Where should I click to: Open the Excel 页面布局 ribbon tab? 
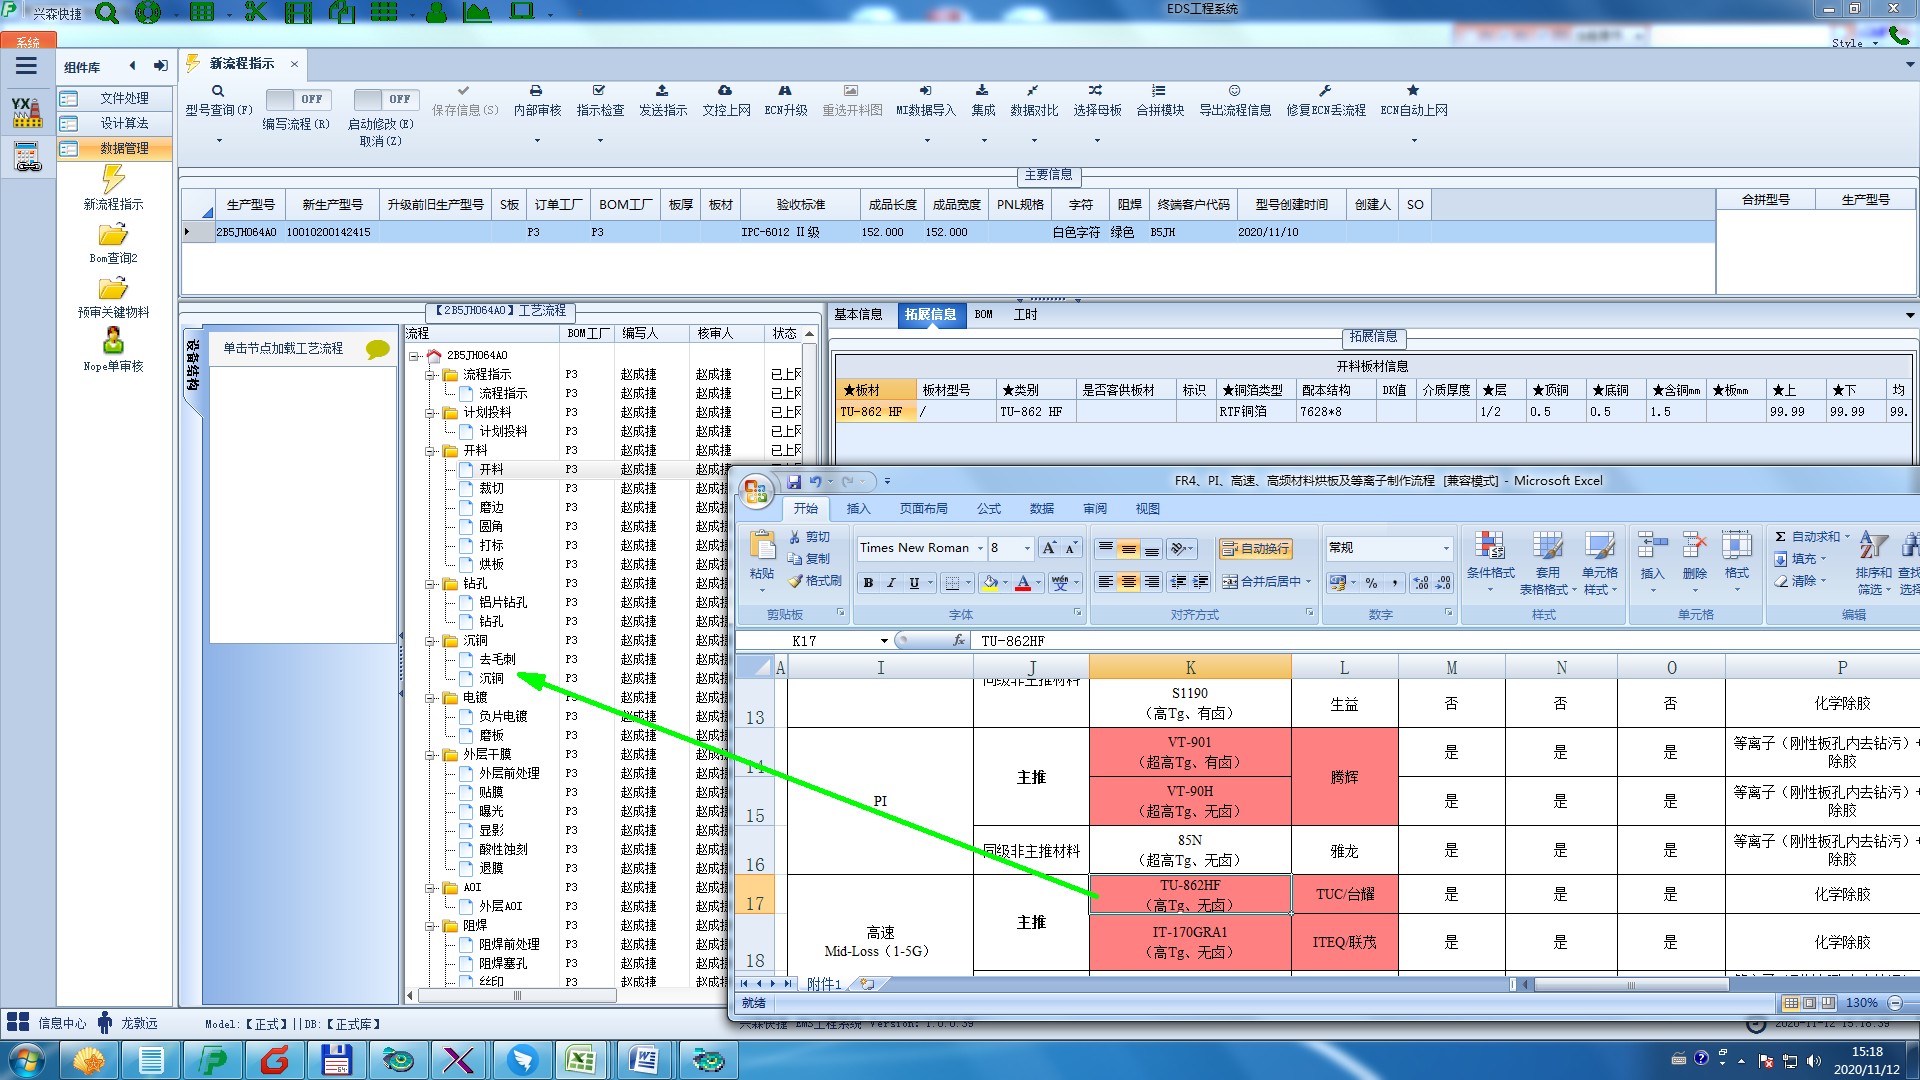pyautogui.click(x=923, y=508)
